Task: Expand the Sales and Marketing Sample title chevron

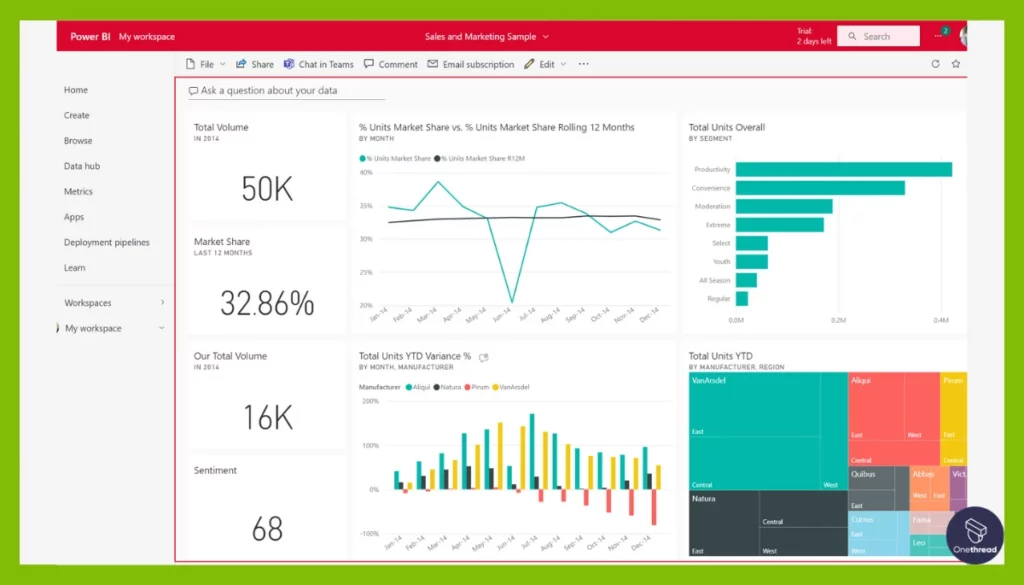Action: (545, 37)
